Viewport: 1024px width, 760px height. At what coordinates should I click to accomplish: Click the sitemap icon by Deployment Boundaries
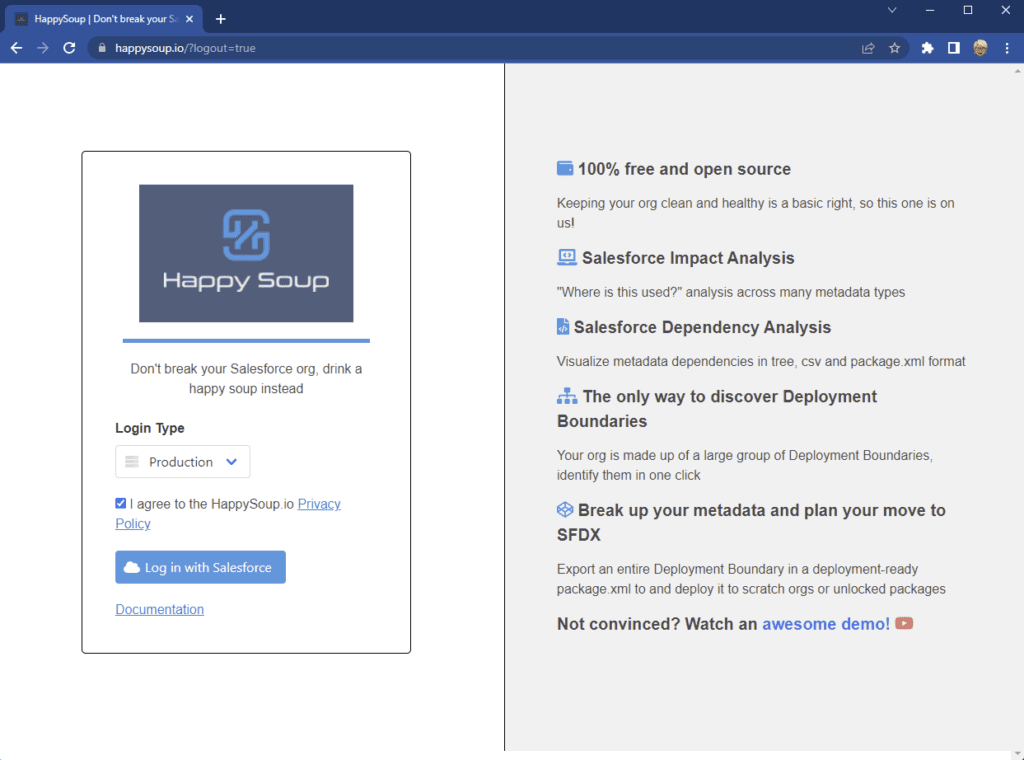567,396
